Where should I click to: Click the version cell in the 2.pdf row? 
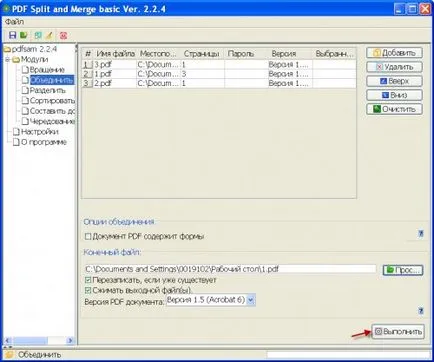(x=290, y=83)
